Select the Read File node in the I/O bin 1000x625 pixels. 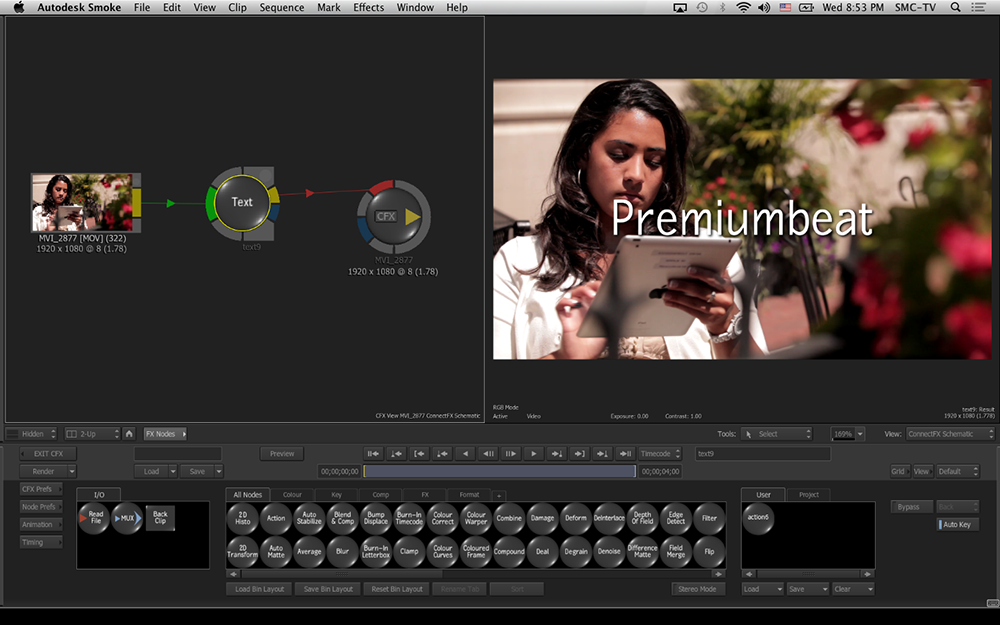tap(95, 518)
